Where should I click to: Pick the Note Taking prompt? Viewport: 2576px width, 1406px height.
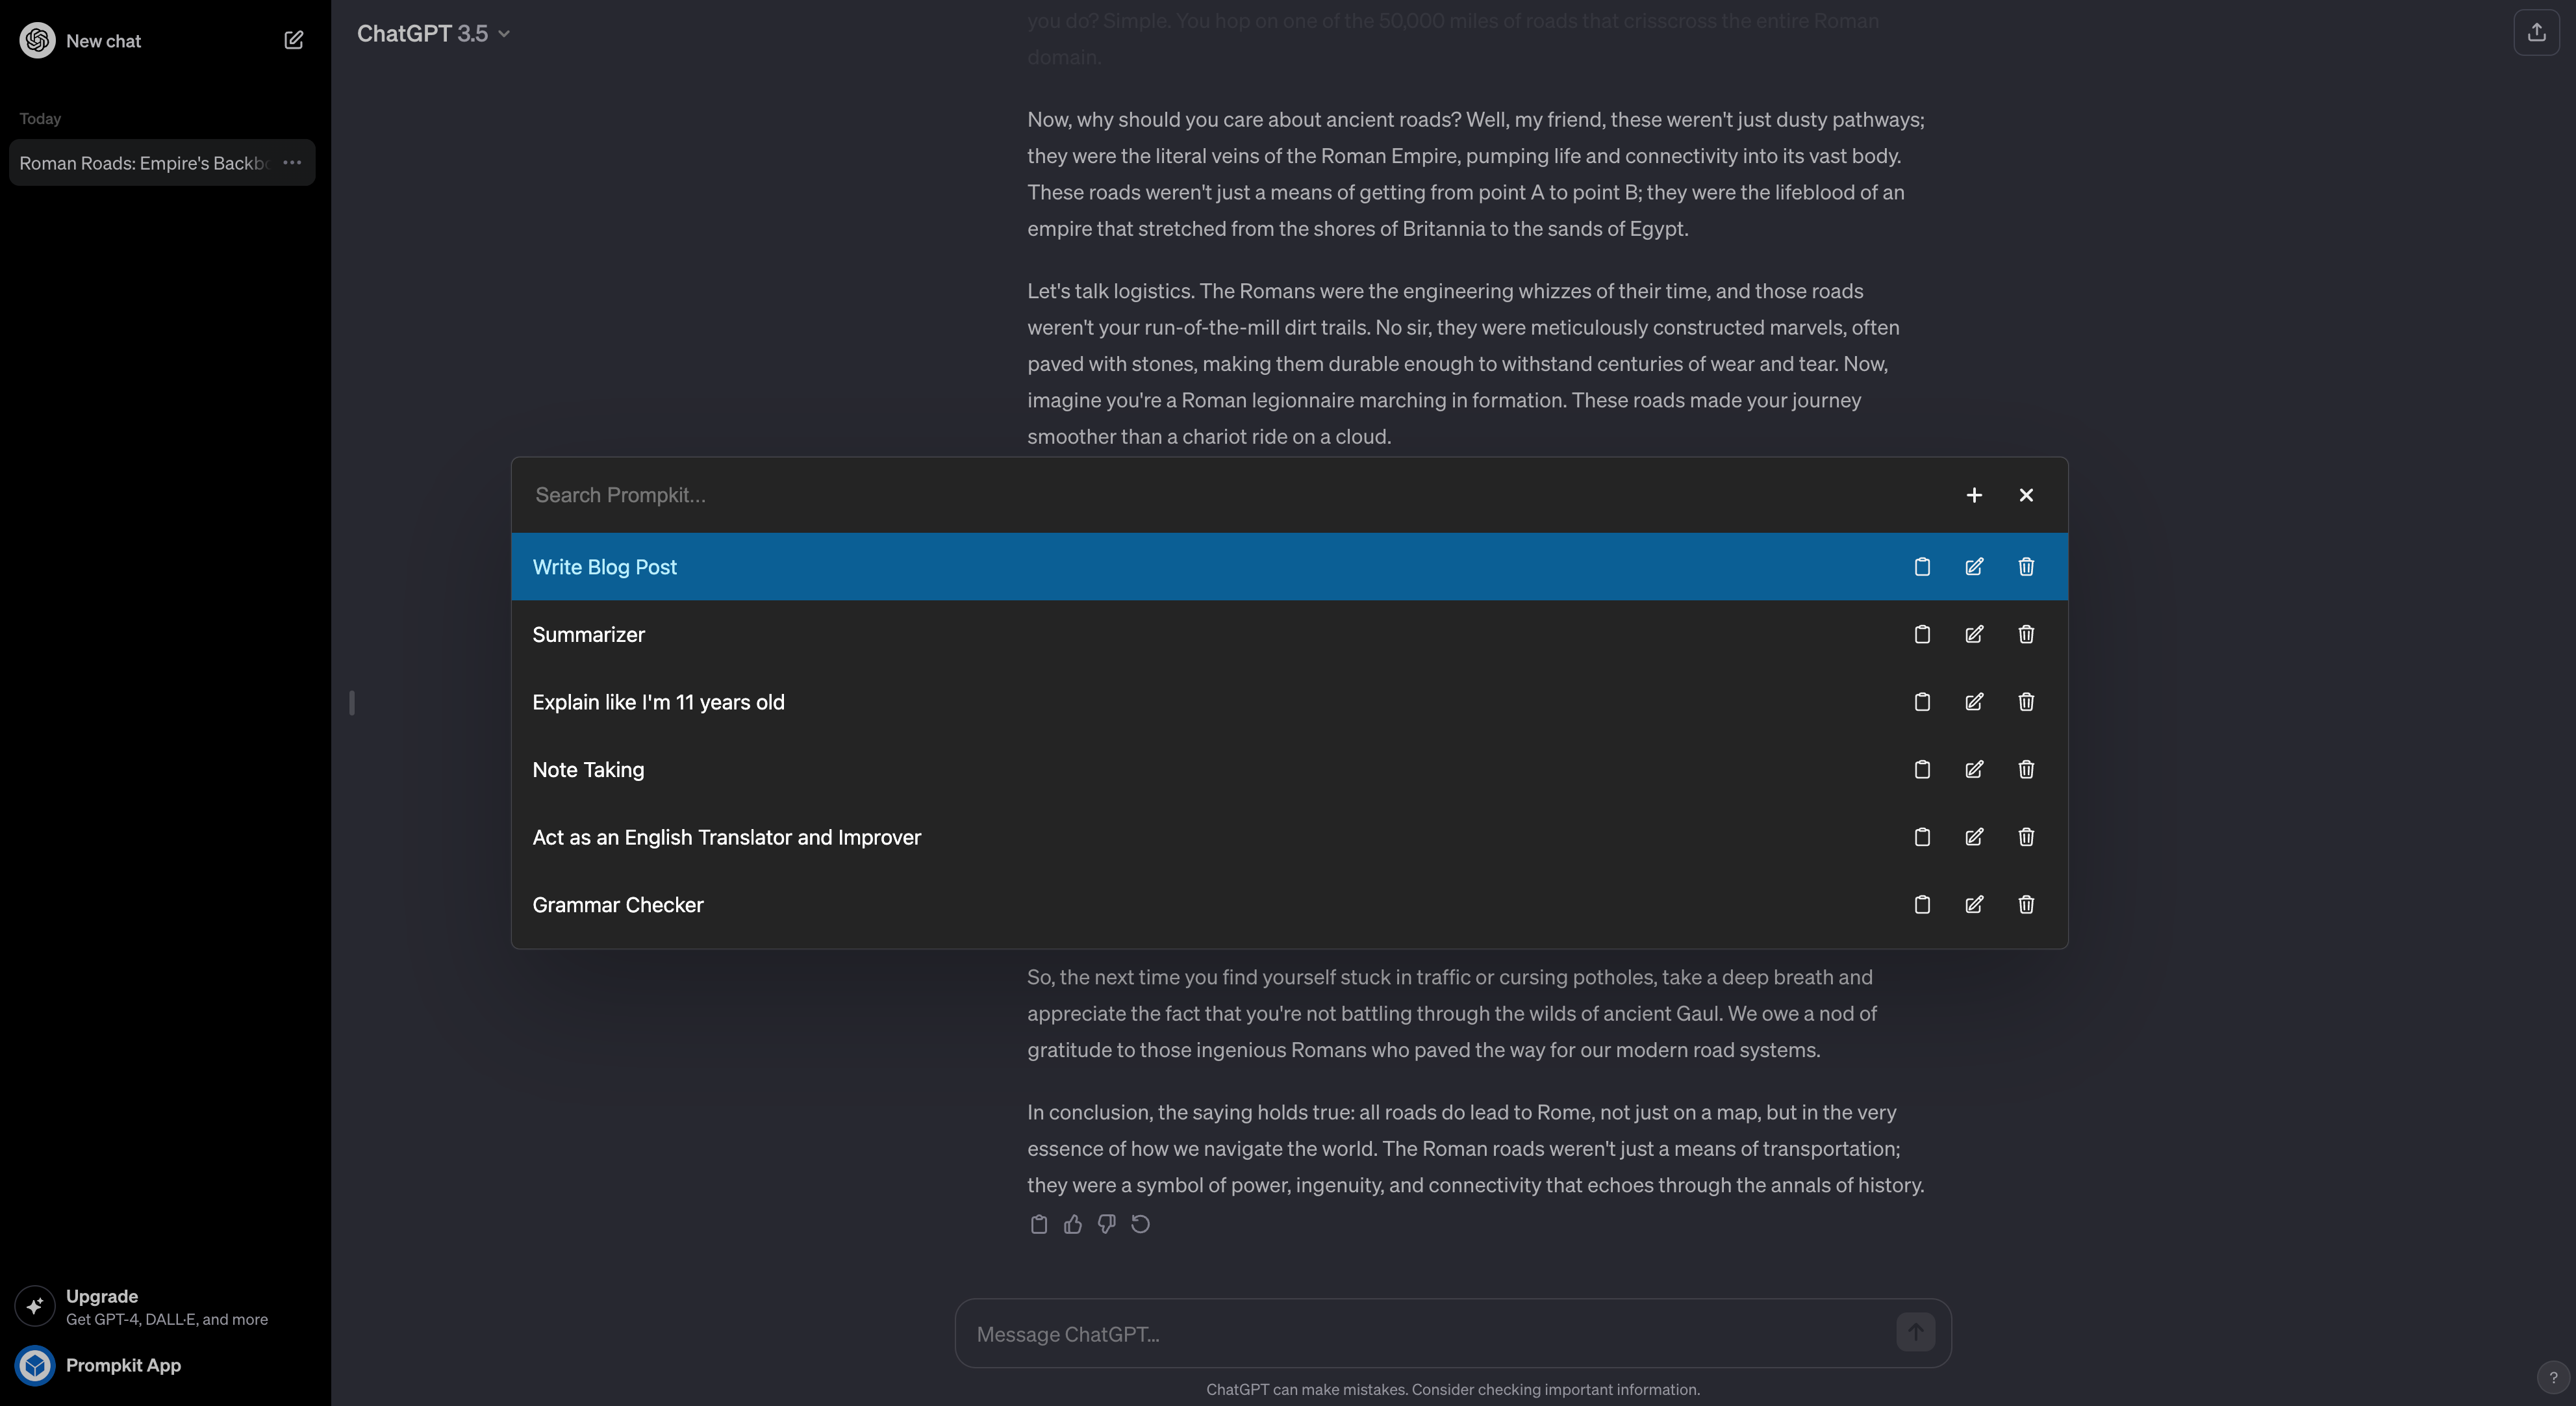tap(1289, 769)
